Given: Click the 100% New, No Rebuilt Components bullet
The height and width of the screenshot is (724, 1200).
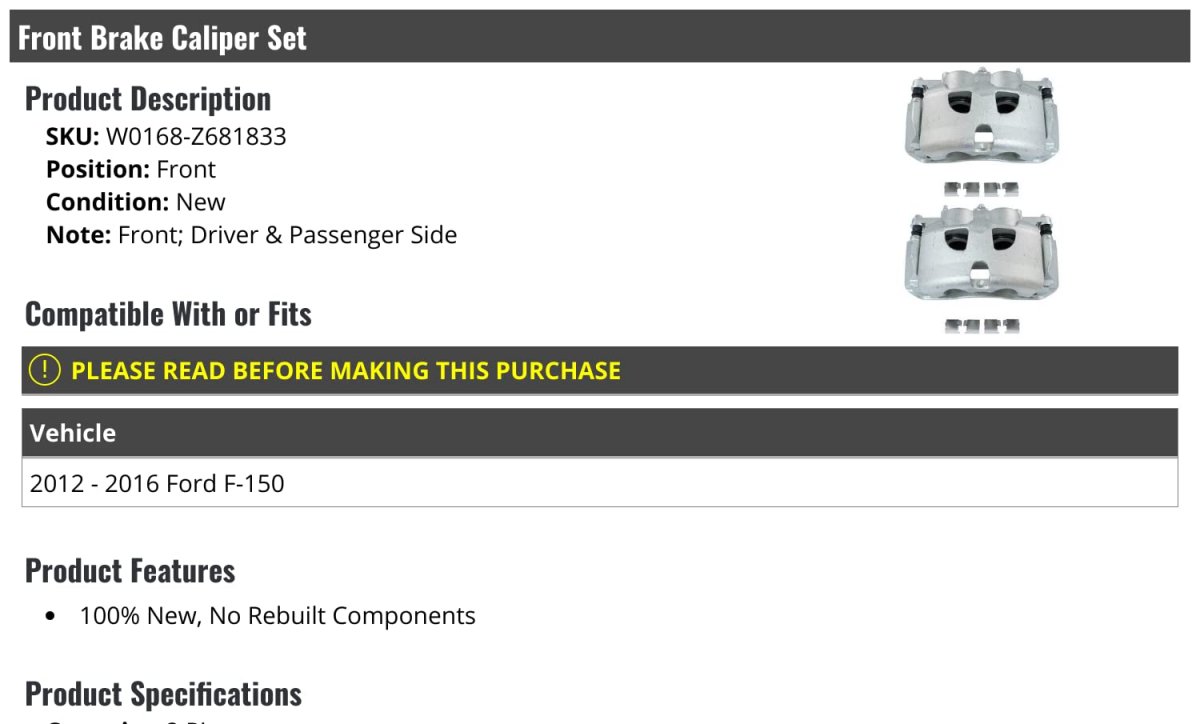Looking at the screenshot, I should pyautogui.click(x=277, y=615).
